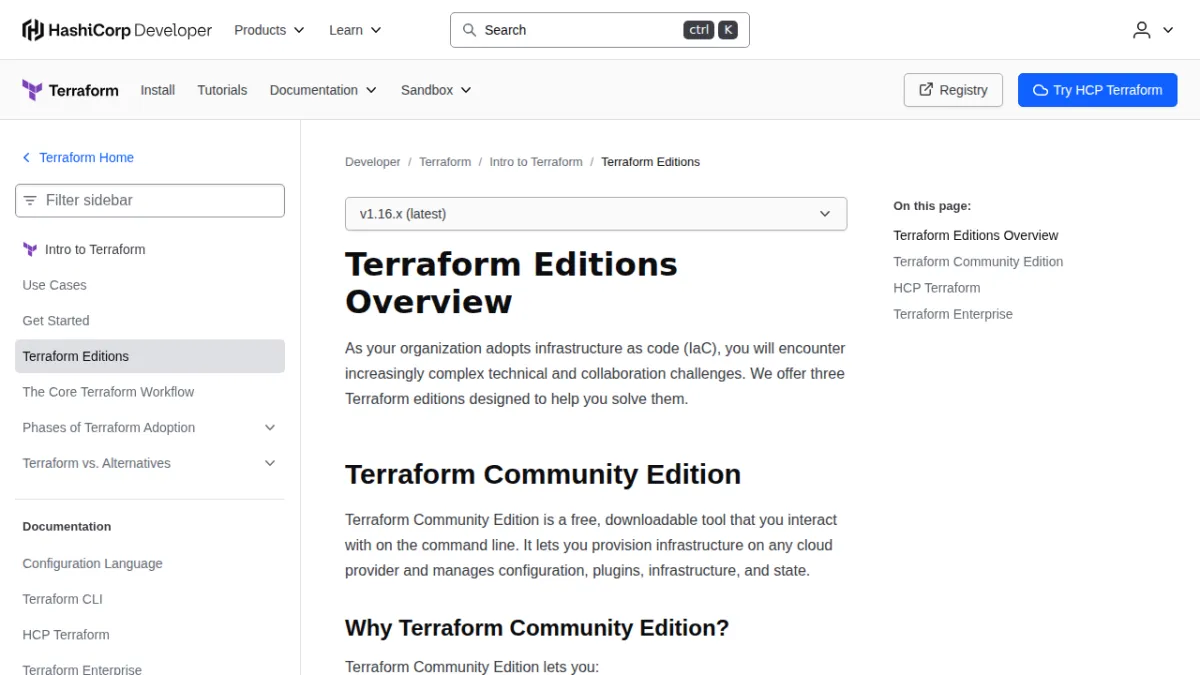The height and width of the screenshot is (675, 1200).
Task: Jump to Terraform Community Edition in page outline
Action: click(978, 262)
